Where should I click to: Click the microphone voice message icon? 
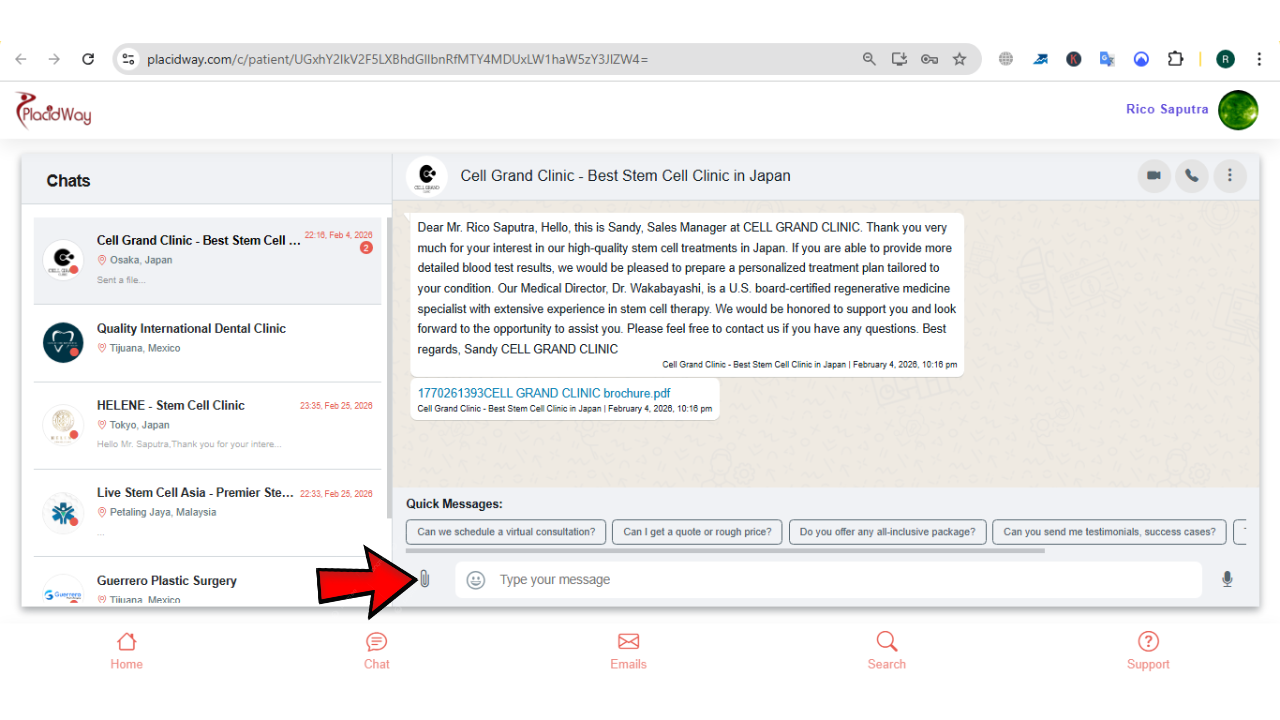coord(1227,579)
